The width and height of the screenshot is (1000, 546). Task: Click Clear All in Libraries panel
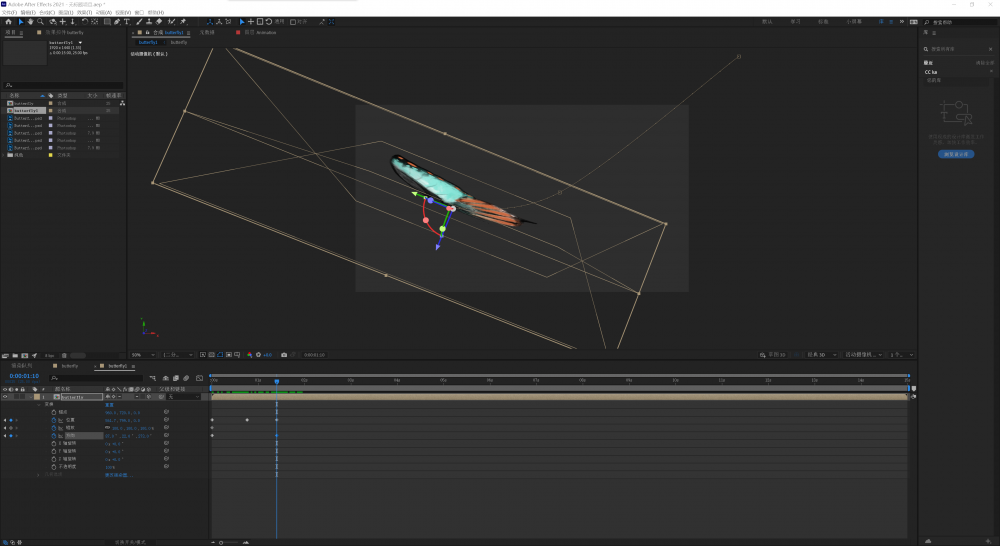(984, 63)
